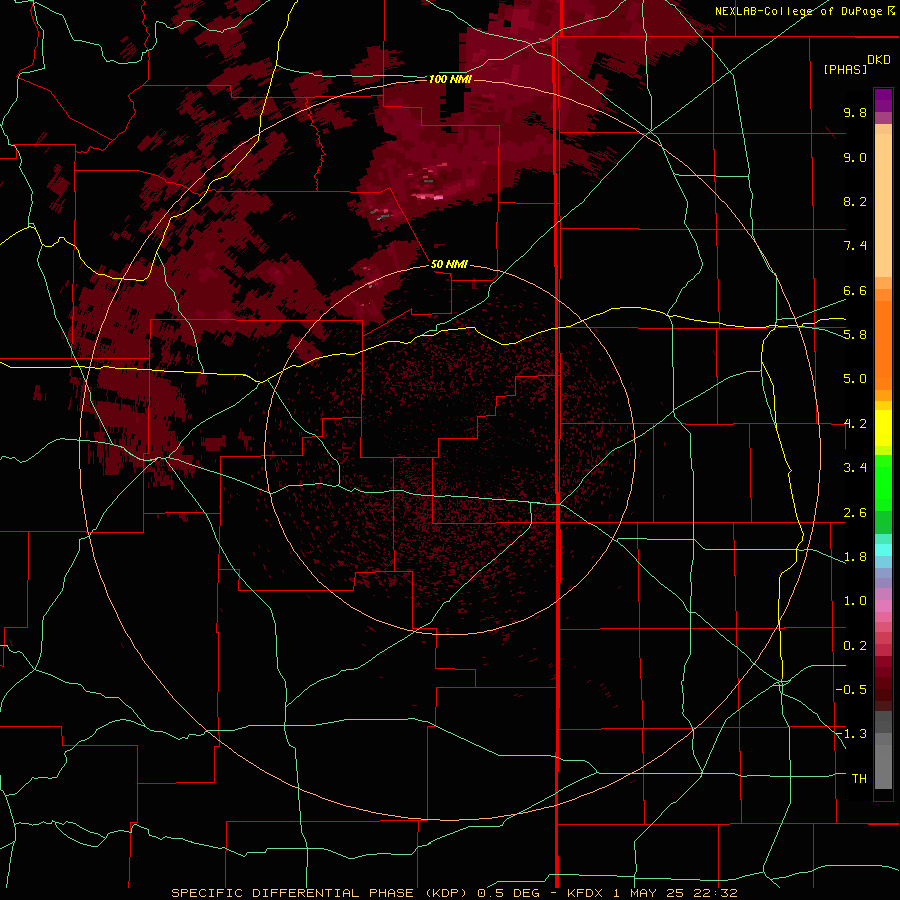Pick the bright green color bar segment
The image size is (900, 900).
tap(883, 483)
